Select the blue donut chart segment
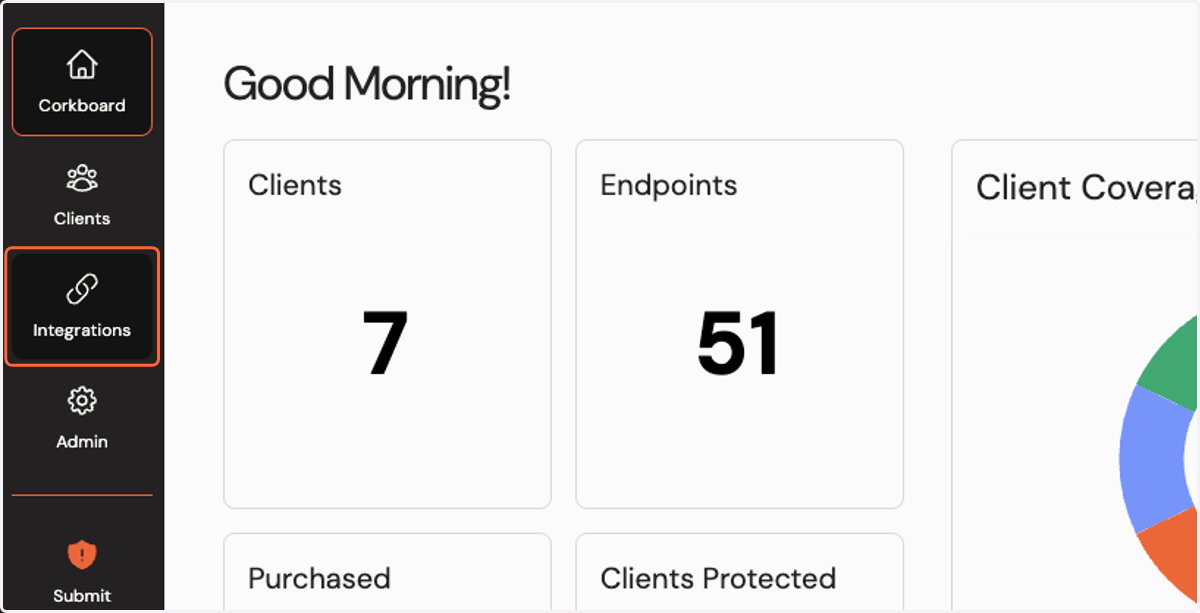This screenshot has height=613, width=1200. (x=1151, y=459)
